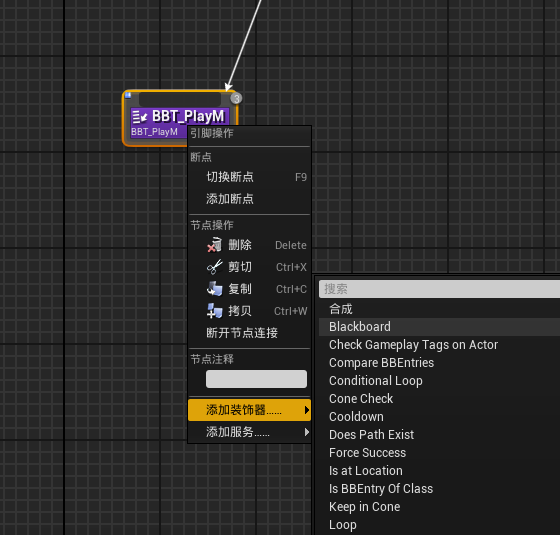Click the task icon on BBT_PlayM node

pyautogui.click(x=139, y=116)
